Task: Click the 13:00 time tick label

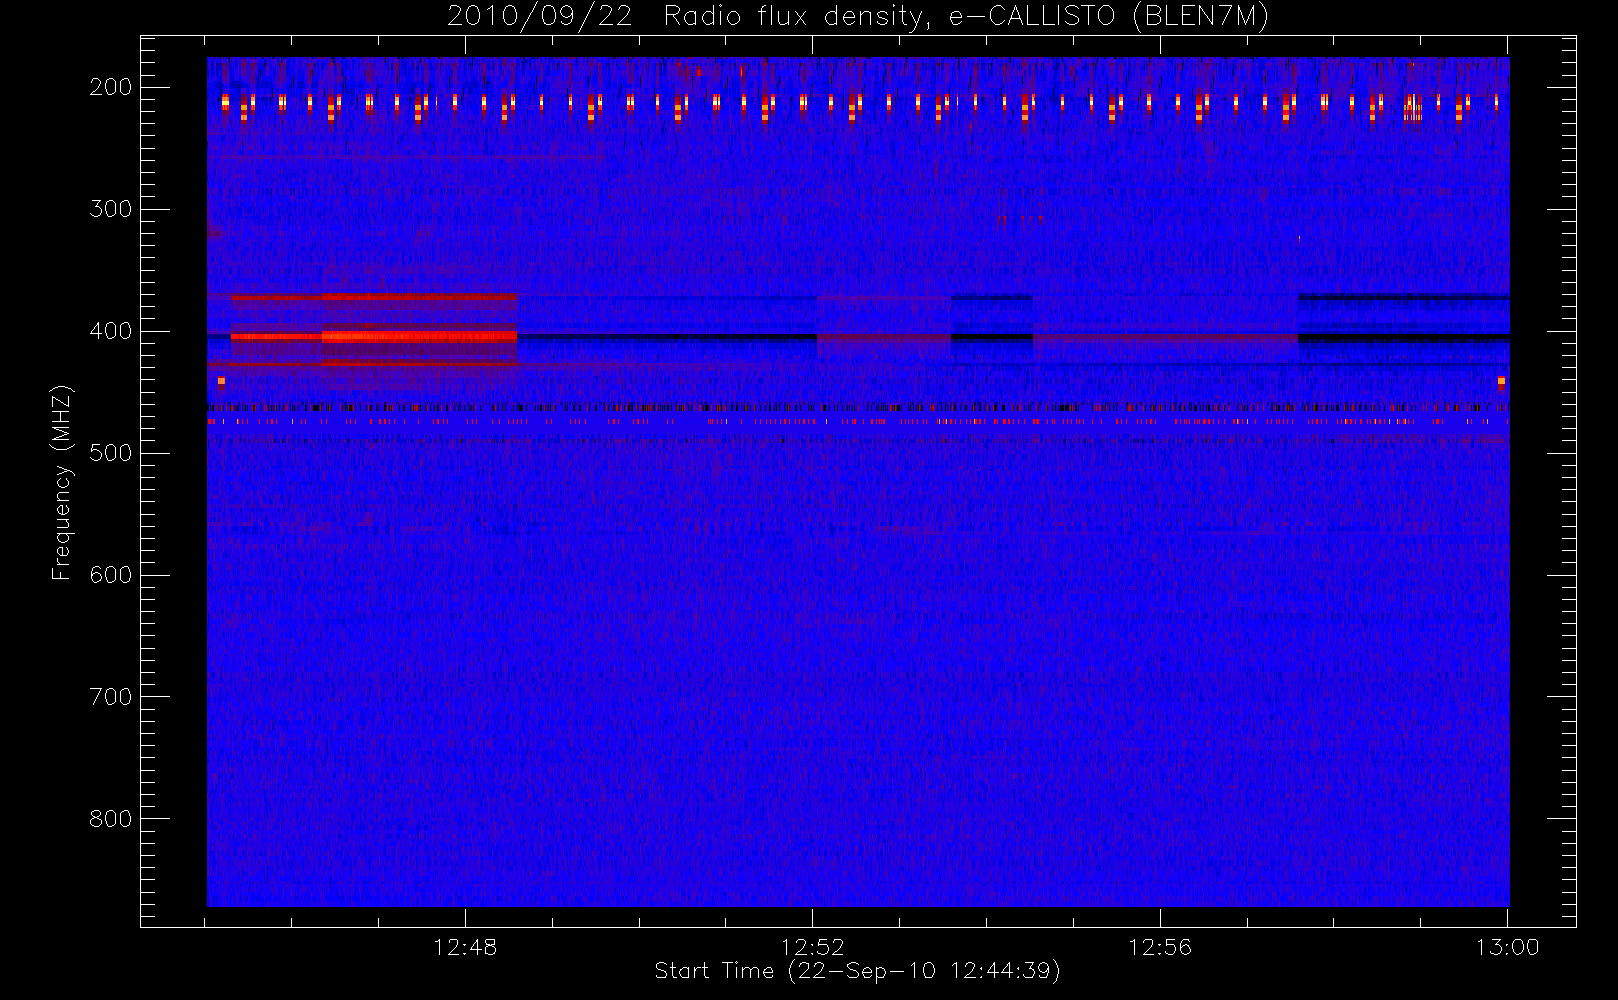Action: point(1507,947)
